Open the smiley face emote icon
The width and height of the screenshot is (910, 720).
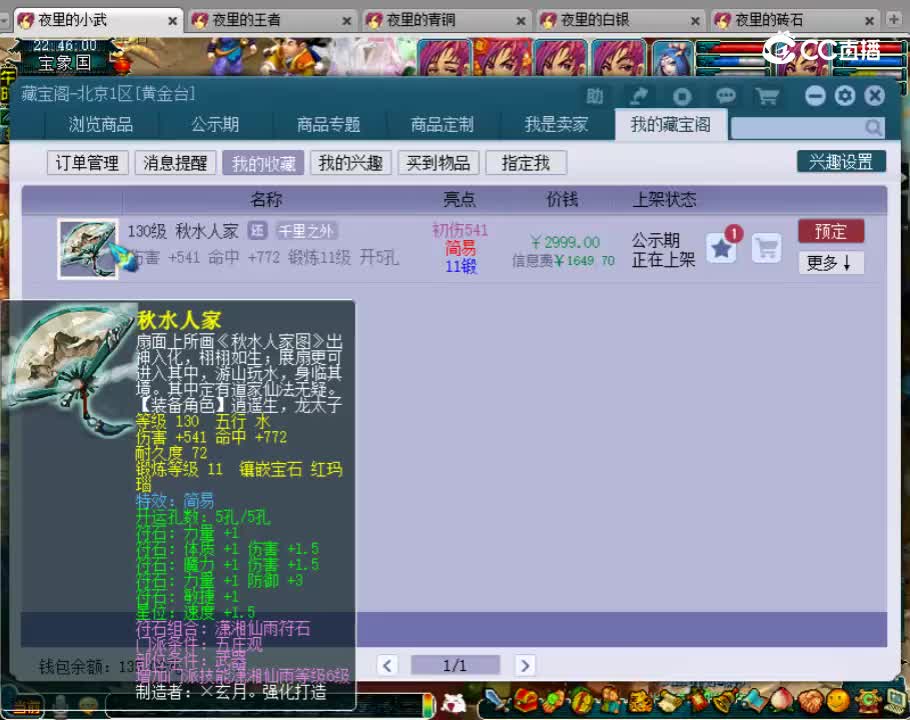[x=839, y=700]
